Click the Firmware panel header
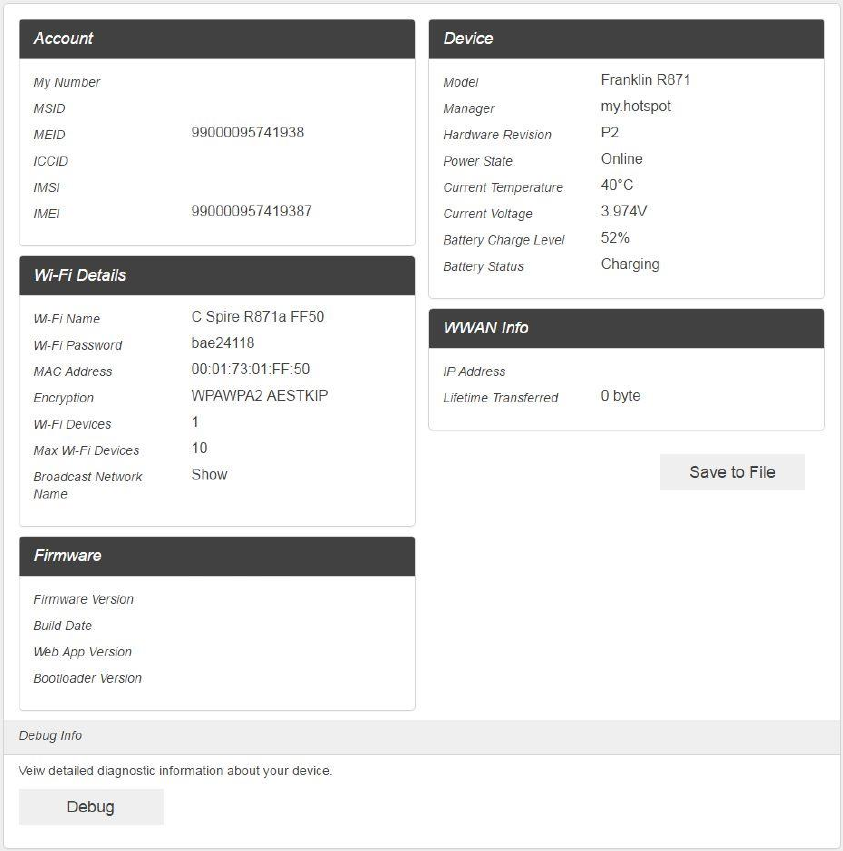843x851 pixels. pyautogui.click(x=217, y=556)
